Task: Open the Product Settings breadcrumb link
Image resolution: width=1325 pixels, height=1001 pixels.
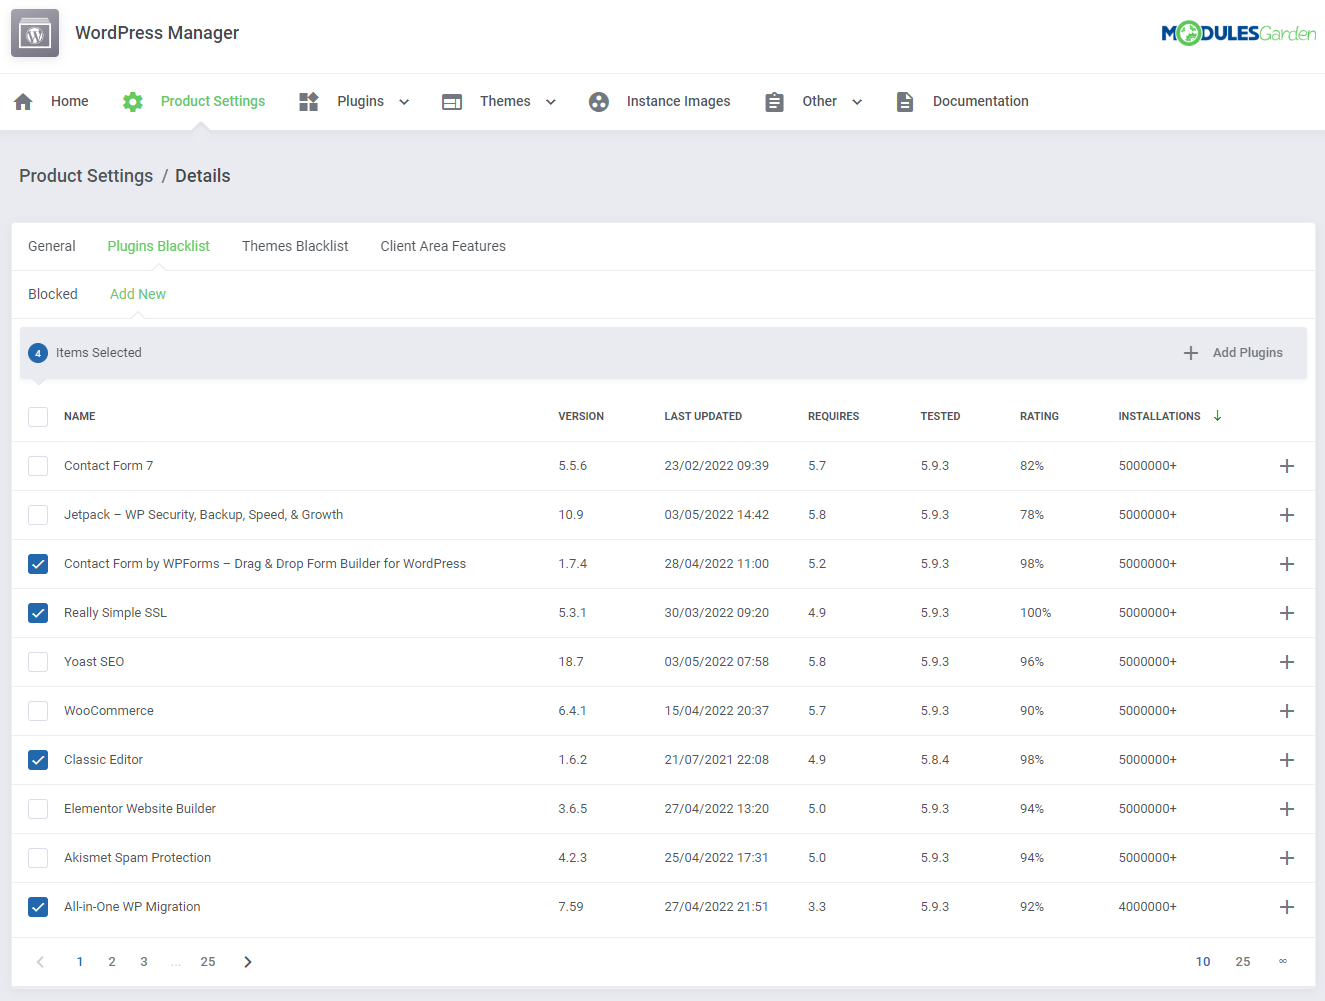Action: click(86, 176)
